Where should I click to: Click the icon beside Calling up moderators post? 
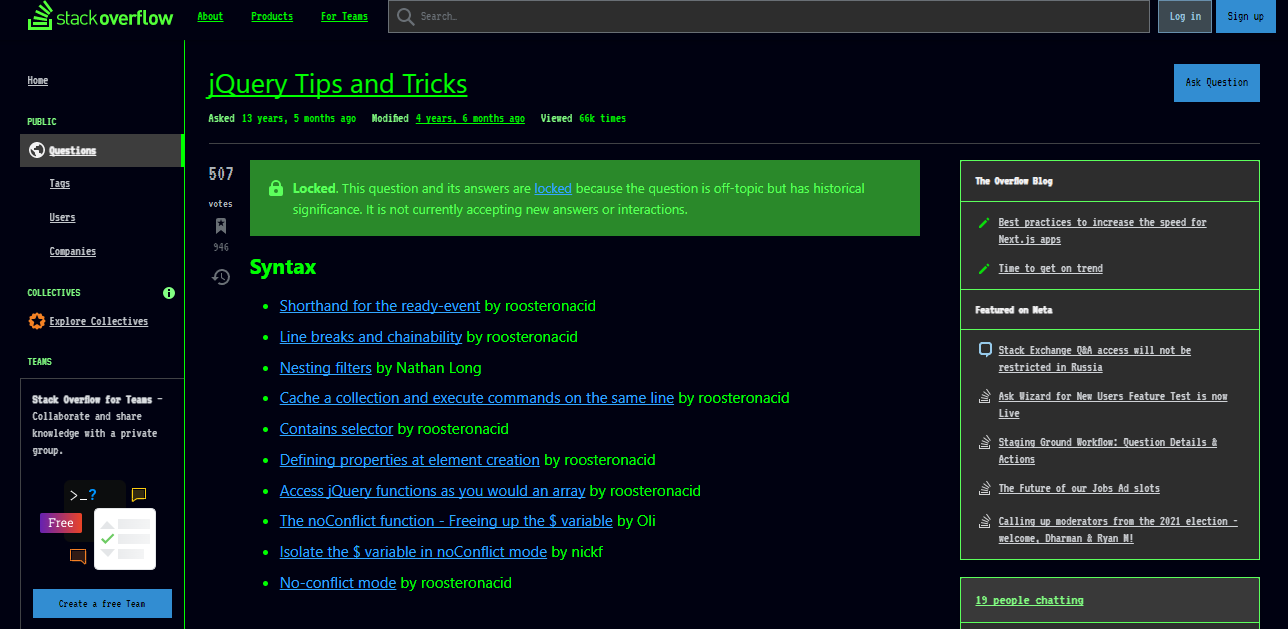[985, 521]
